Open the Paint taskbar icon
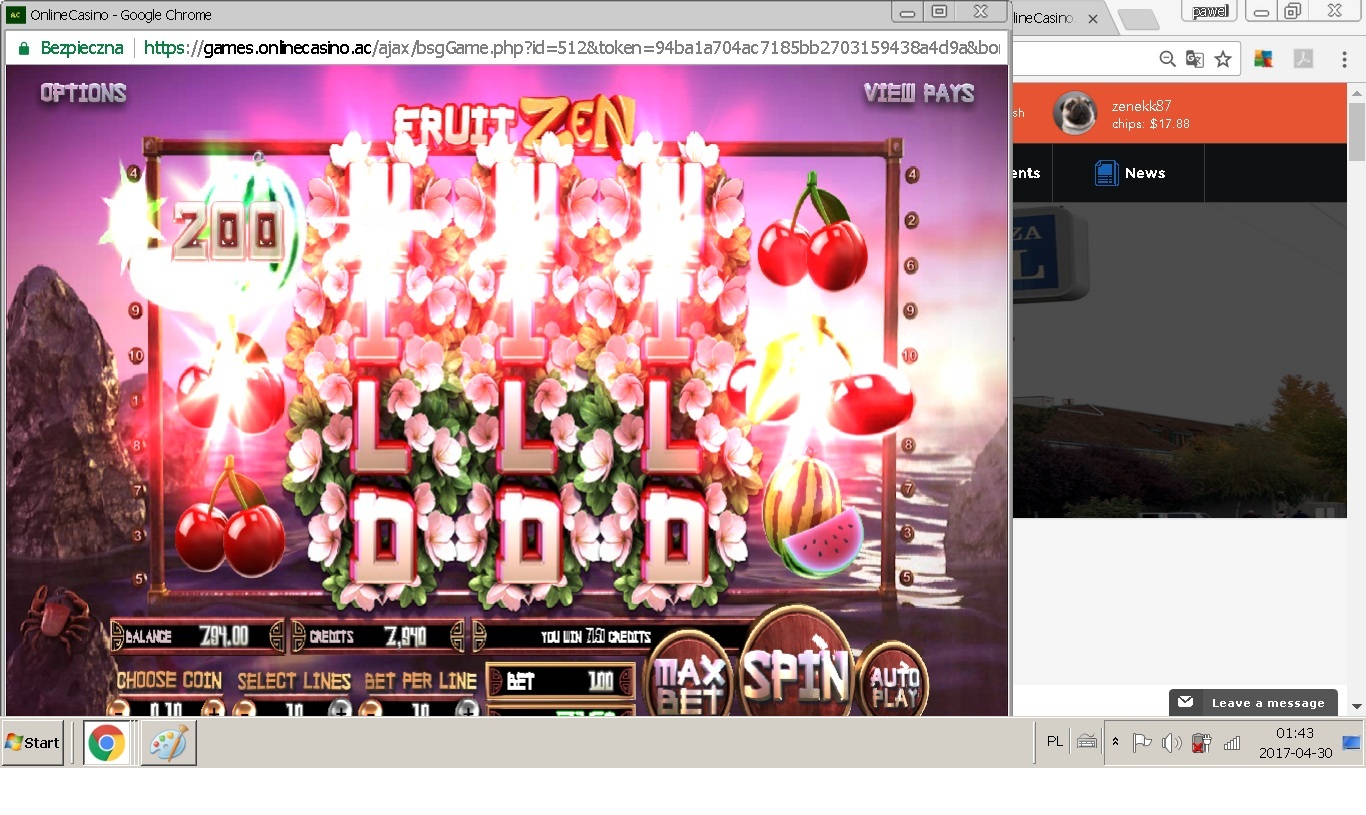 point(168,743)
